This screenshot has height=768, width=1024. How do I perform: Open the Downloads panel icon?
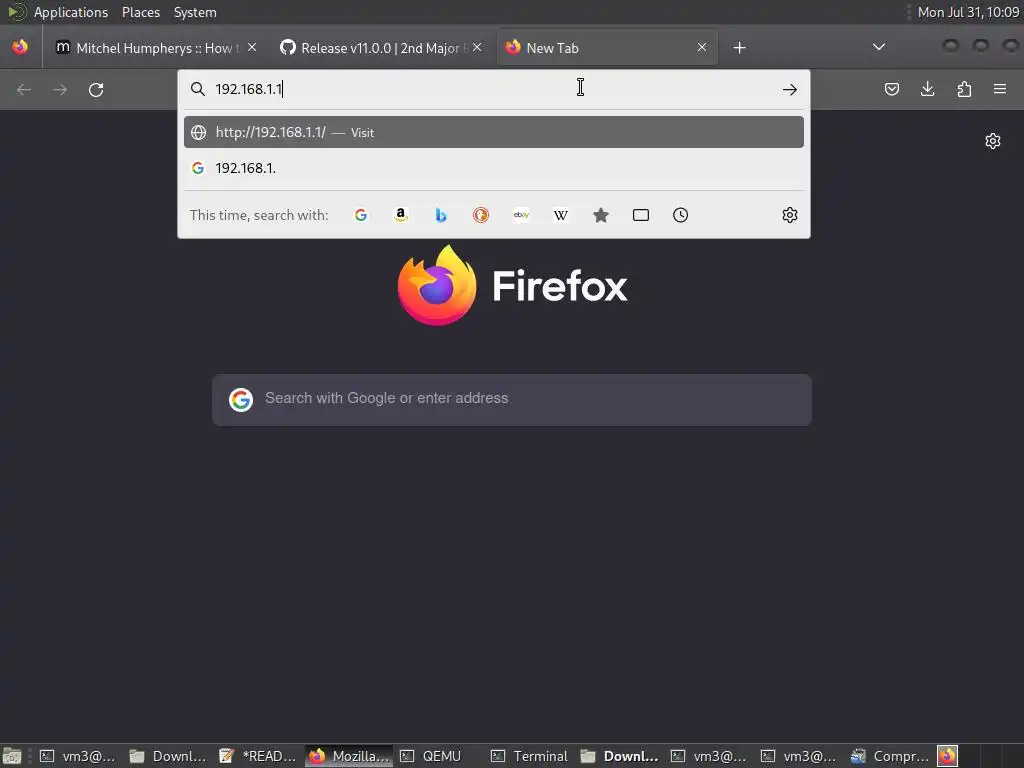point(927,89)
